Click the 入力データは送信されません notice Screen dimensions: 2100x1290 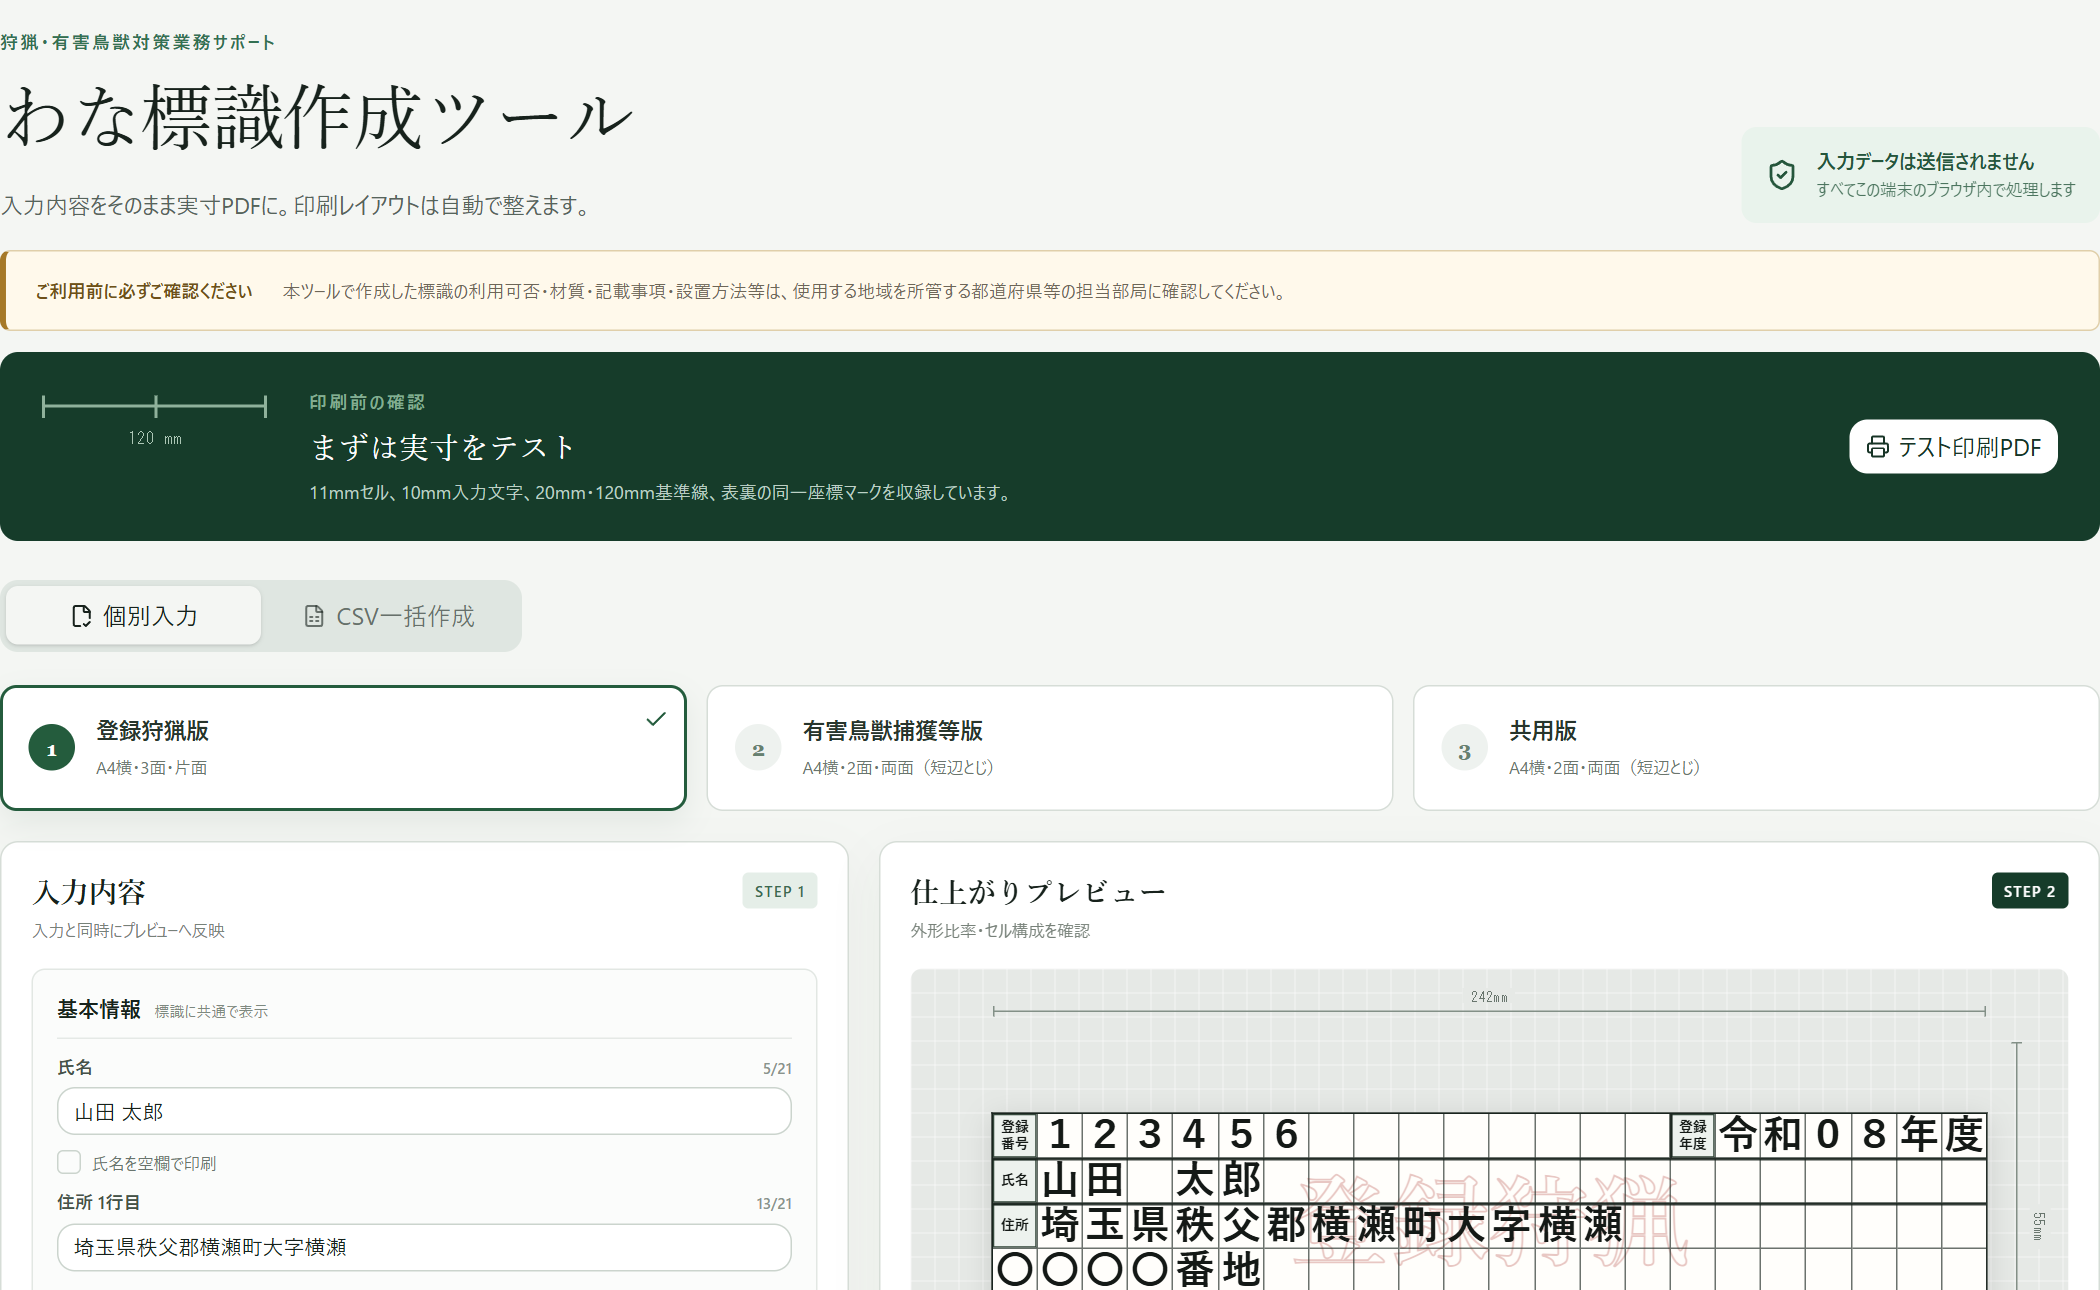pyautogui.click(x=1920, y=175)
